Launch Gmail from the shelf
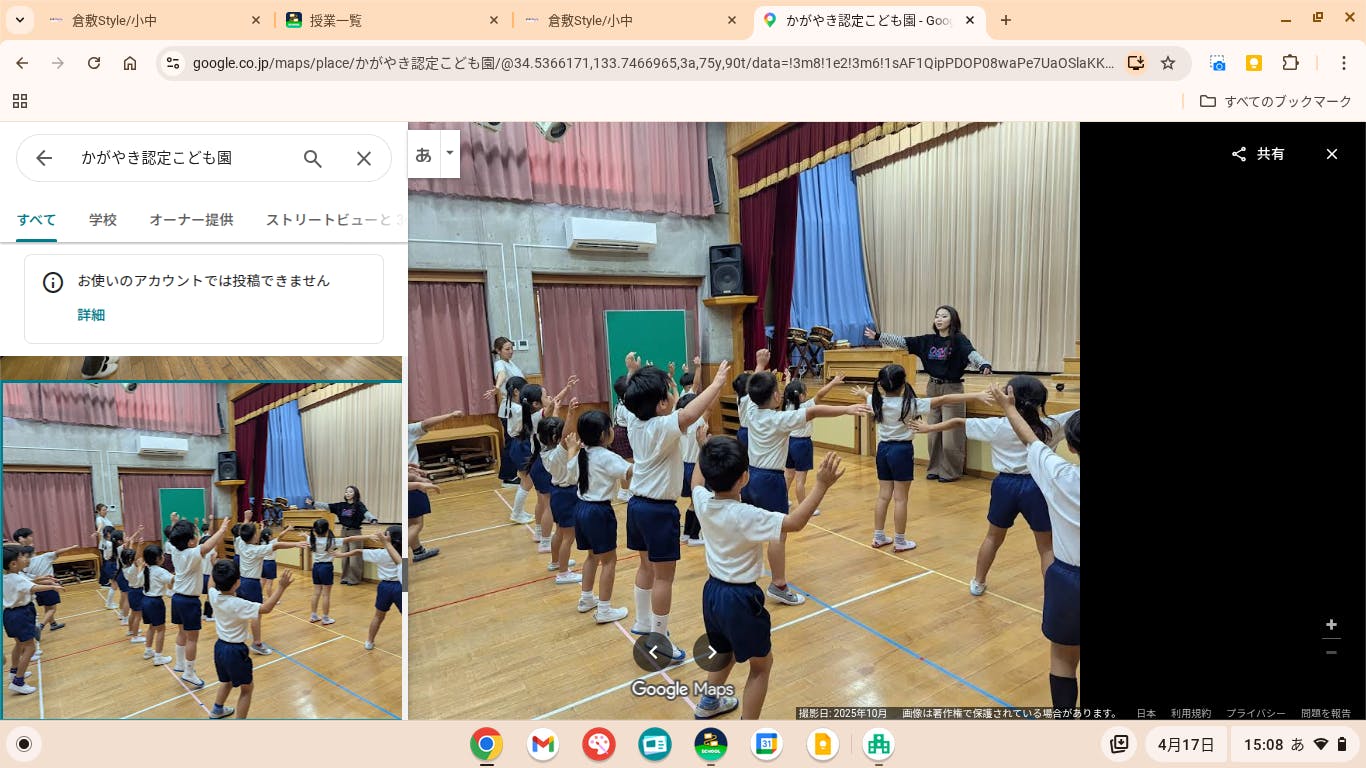This screenshot has width=1366, height=768. tap(543, 744)
